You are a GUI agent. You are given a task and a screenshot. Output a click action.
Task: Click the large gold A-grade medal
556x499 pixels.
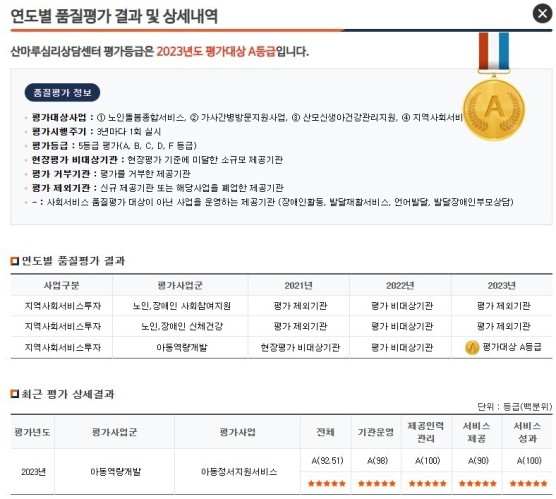494,109
